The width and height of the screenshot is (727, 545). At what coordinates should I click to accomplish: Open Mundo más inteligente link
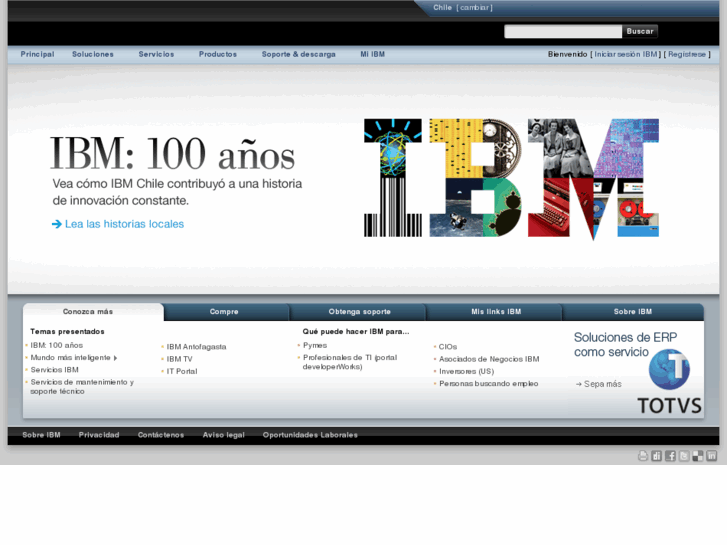click(70, 358)
